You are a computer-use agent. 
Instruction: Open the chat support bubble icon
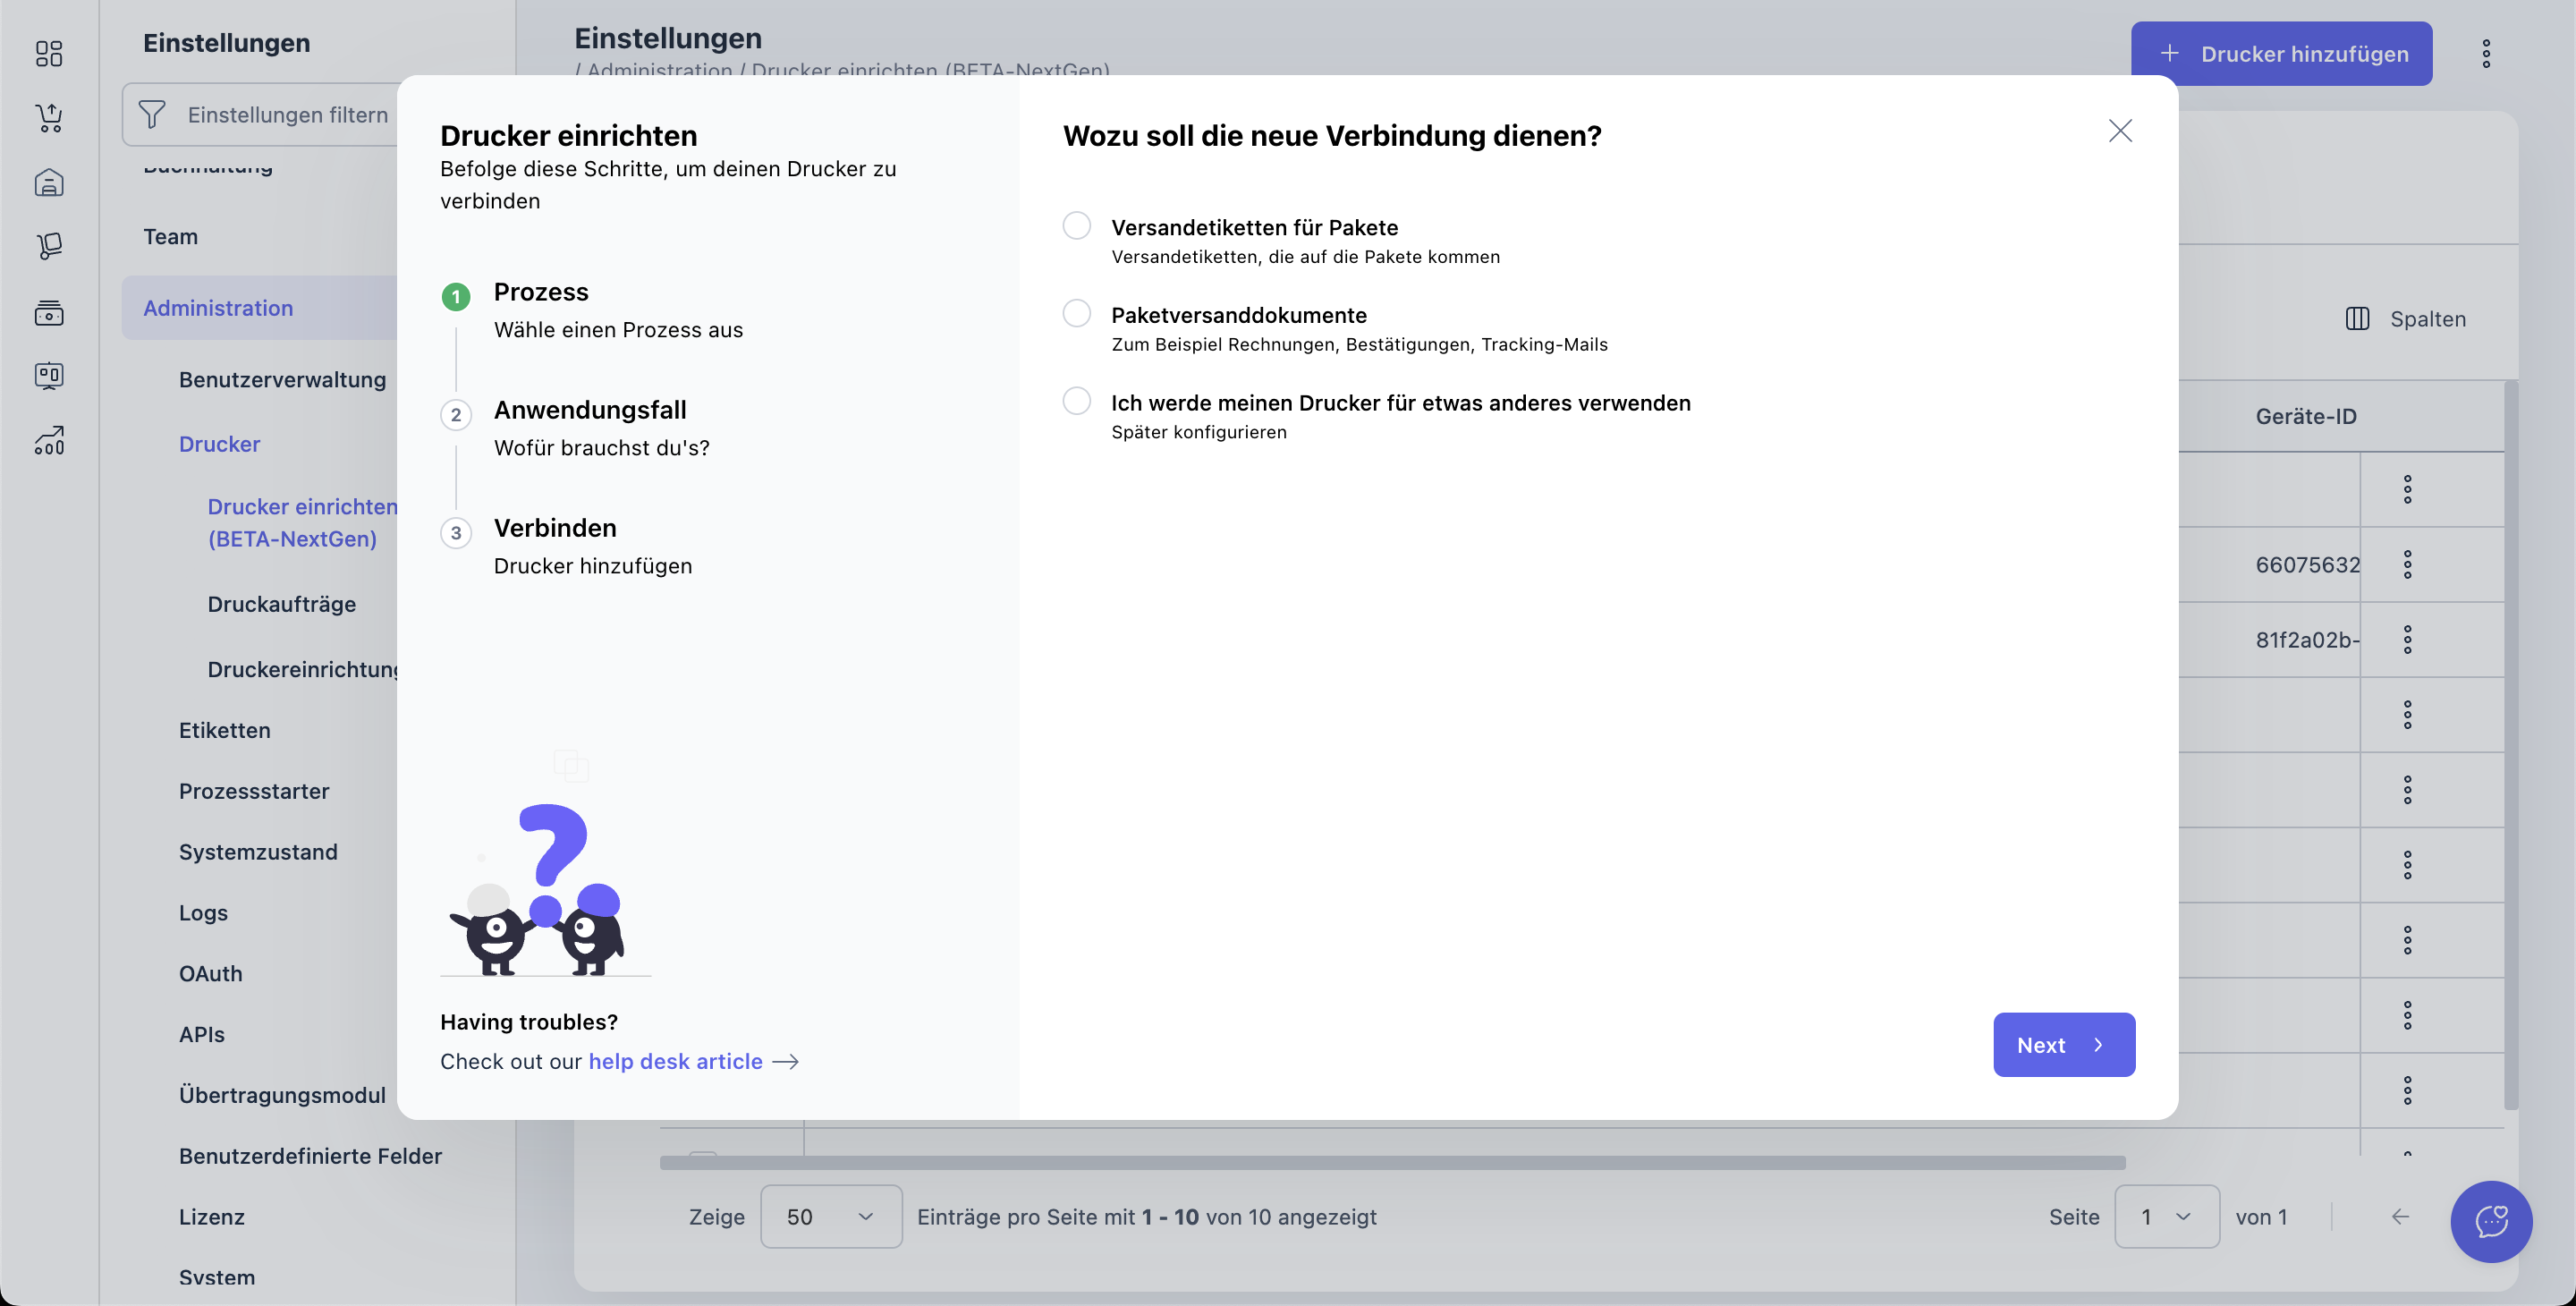(x=2490, y=1220)
